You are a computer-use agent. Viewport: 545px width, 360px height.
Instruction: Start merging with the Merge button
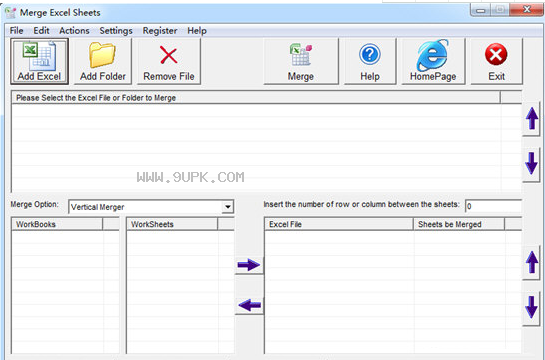[x=301, y=61]
